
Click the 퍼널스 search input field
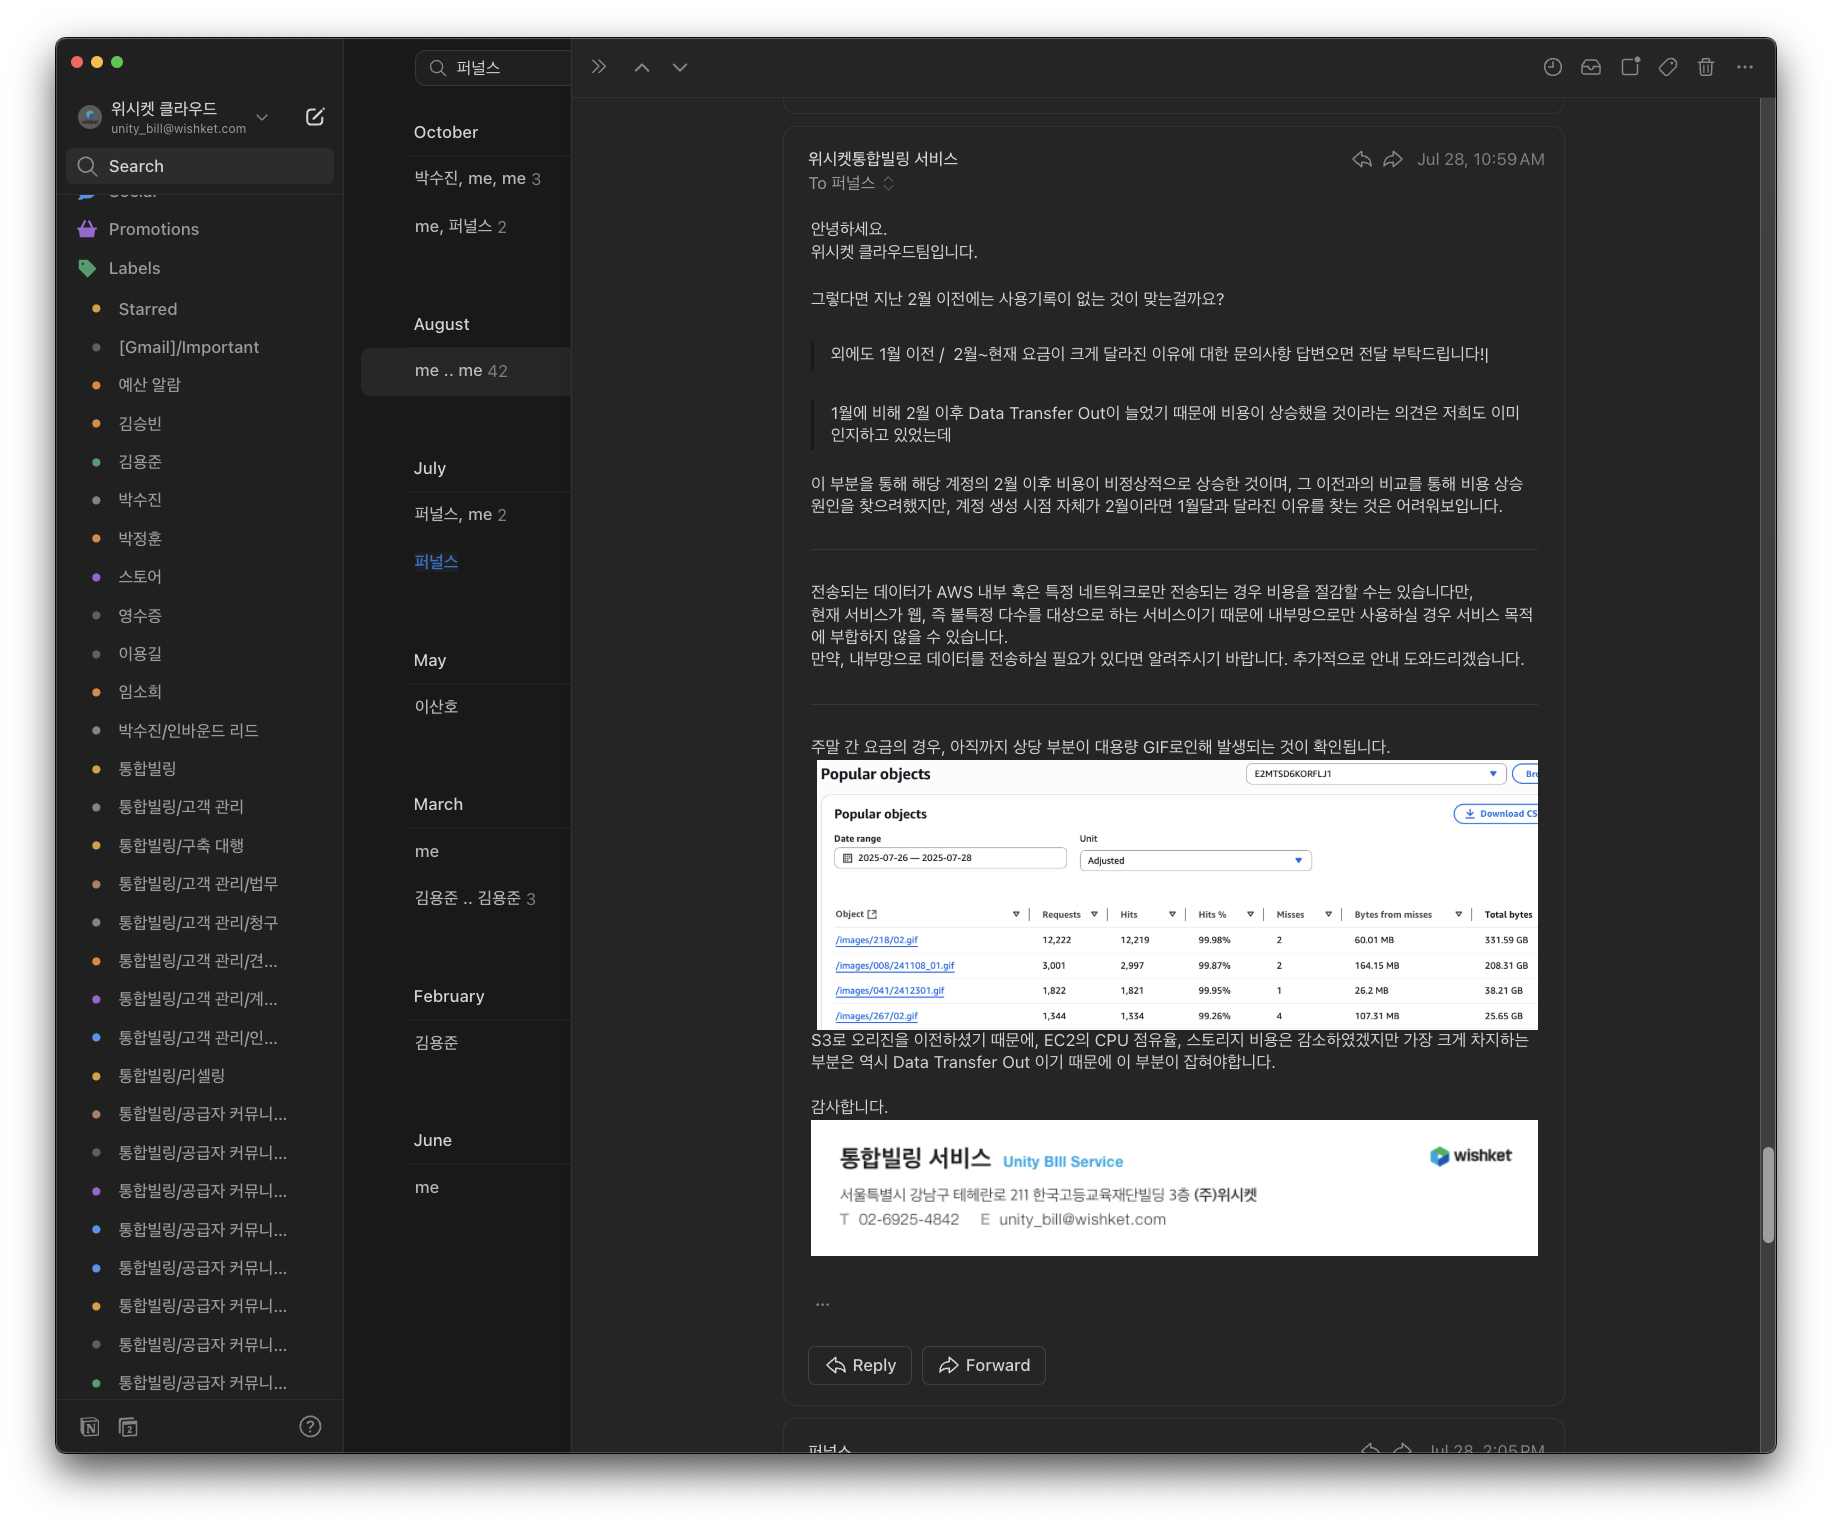pos(505,68)
